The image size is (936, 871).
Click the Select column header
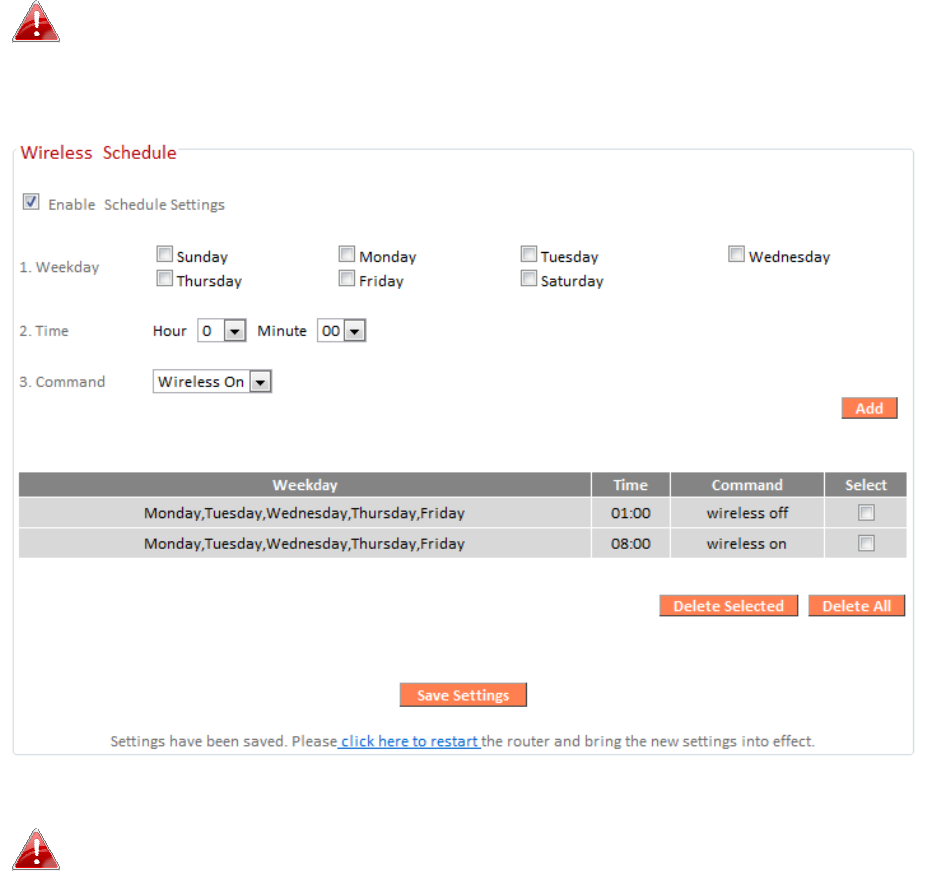(866, 485)
